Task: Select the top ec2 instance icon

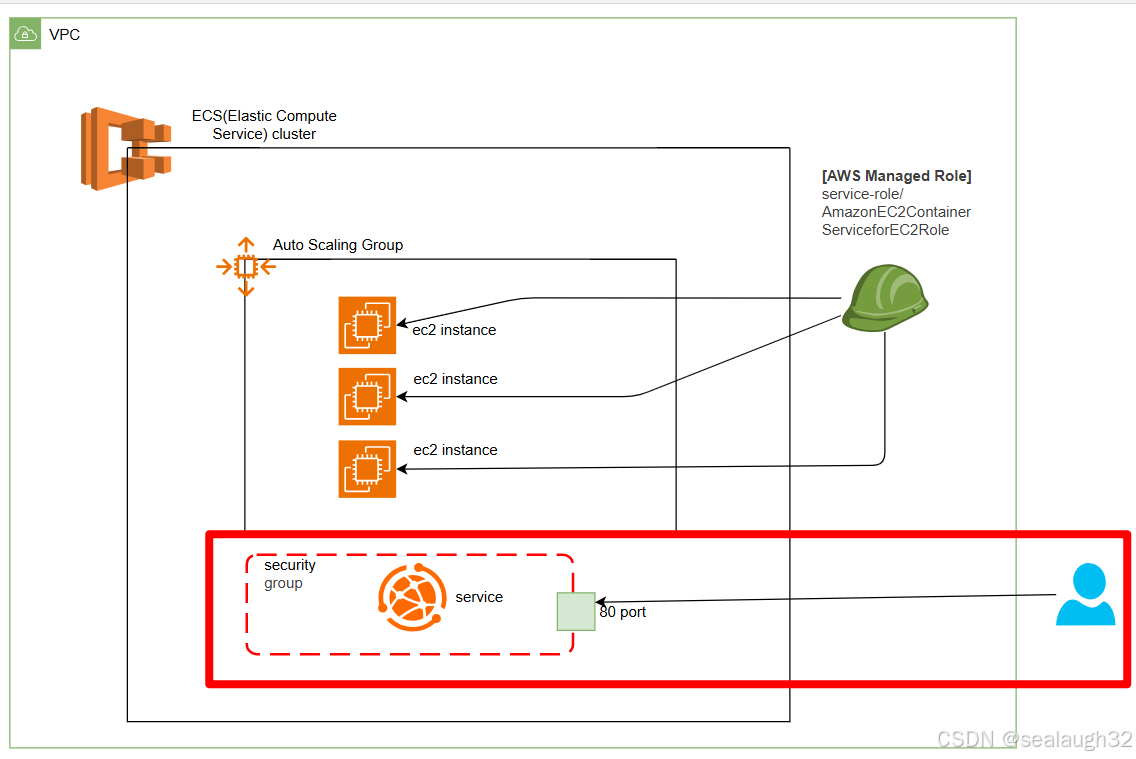Action: (x=367, y=325)
